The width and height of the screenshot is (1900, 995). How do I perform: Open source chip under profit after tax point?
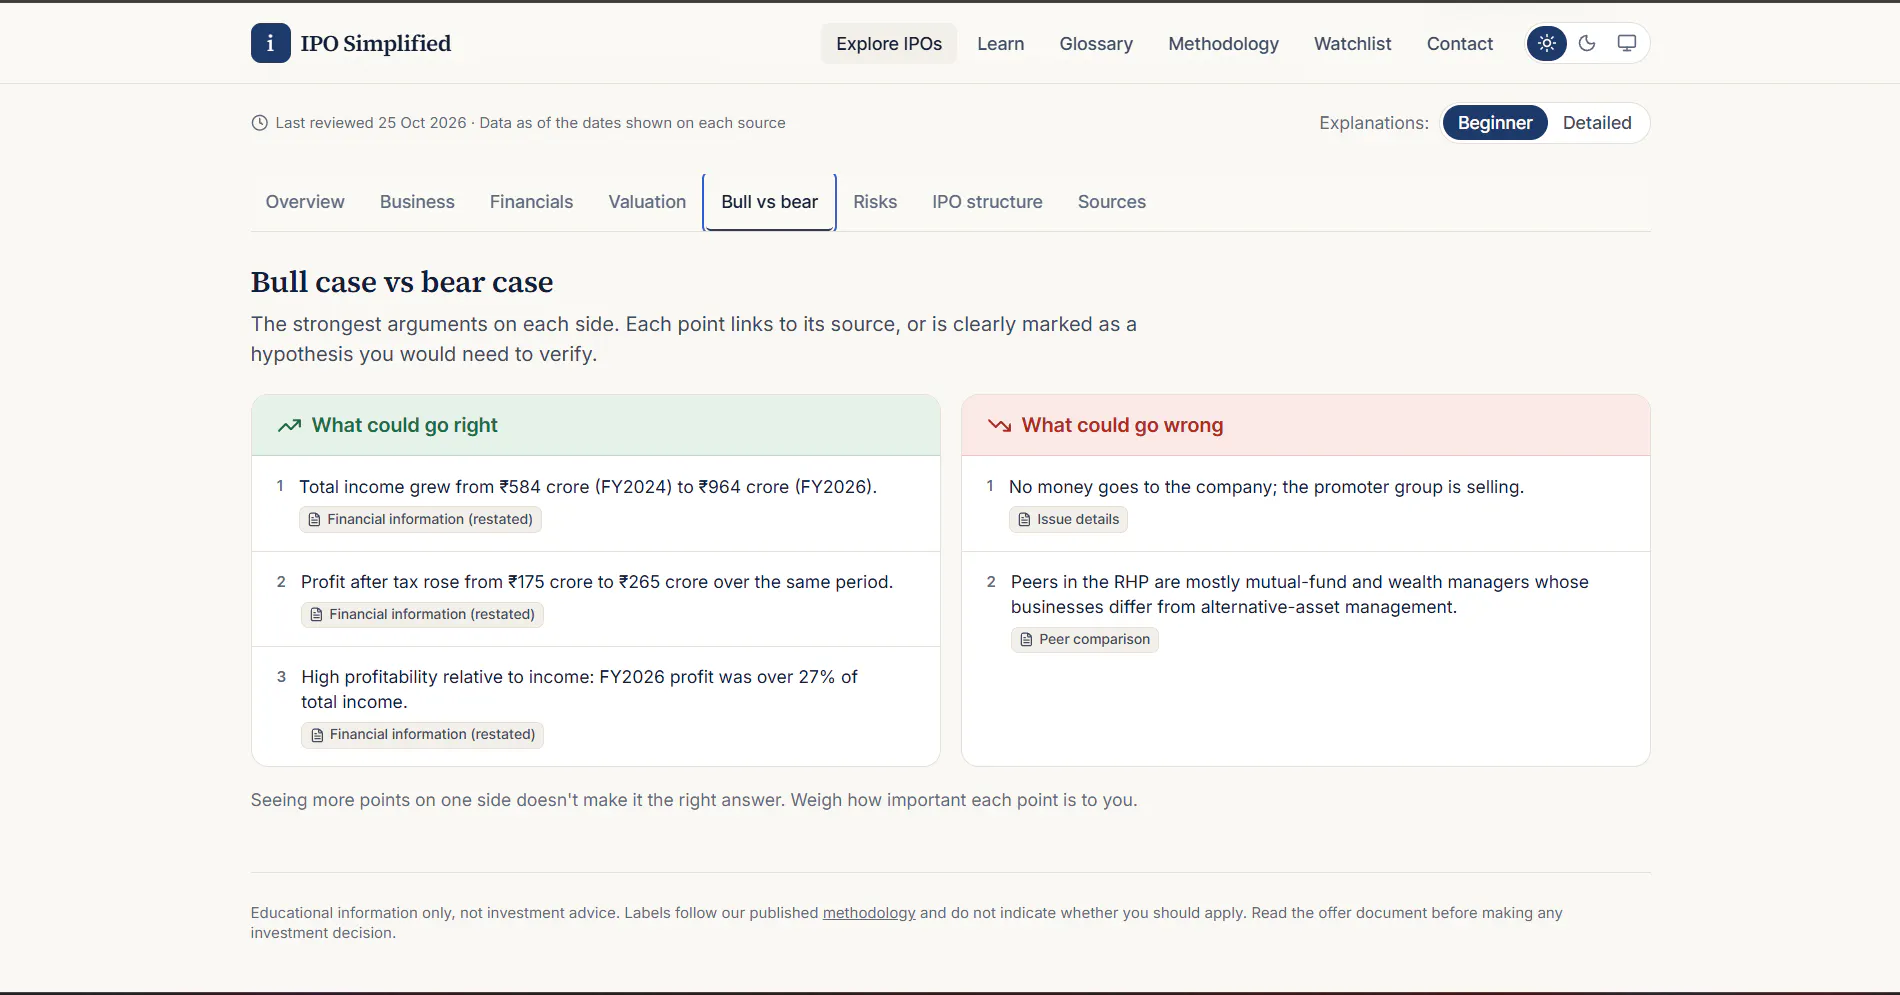click(422, 614)
